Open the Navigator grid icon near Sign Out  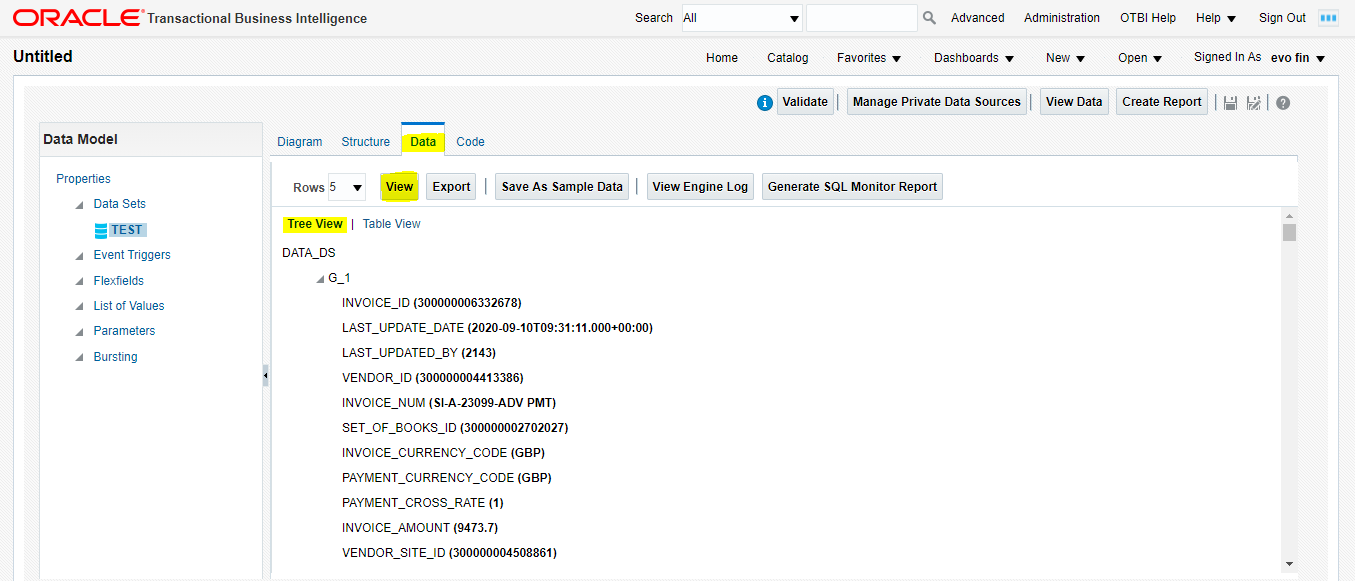(x=1328, y=17)
